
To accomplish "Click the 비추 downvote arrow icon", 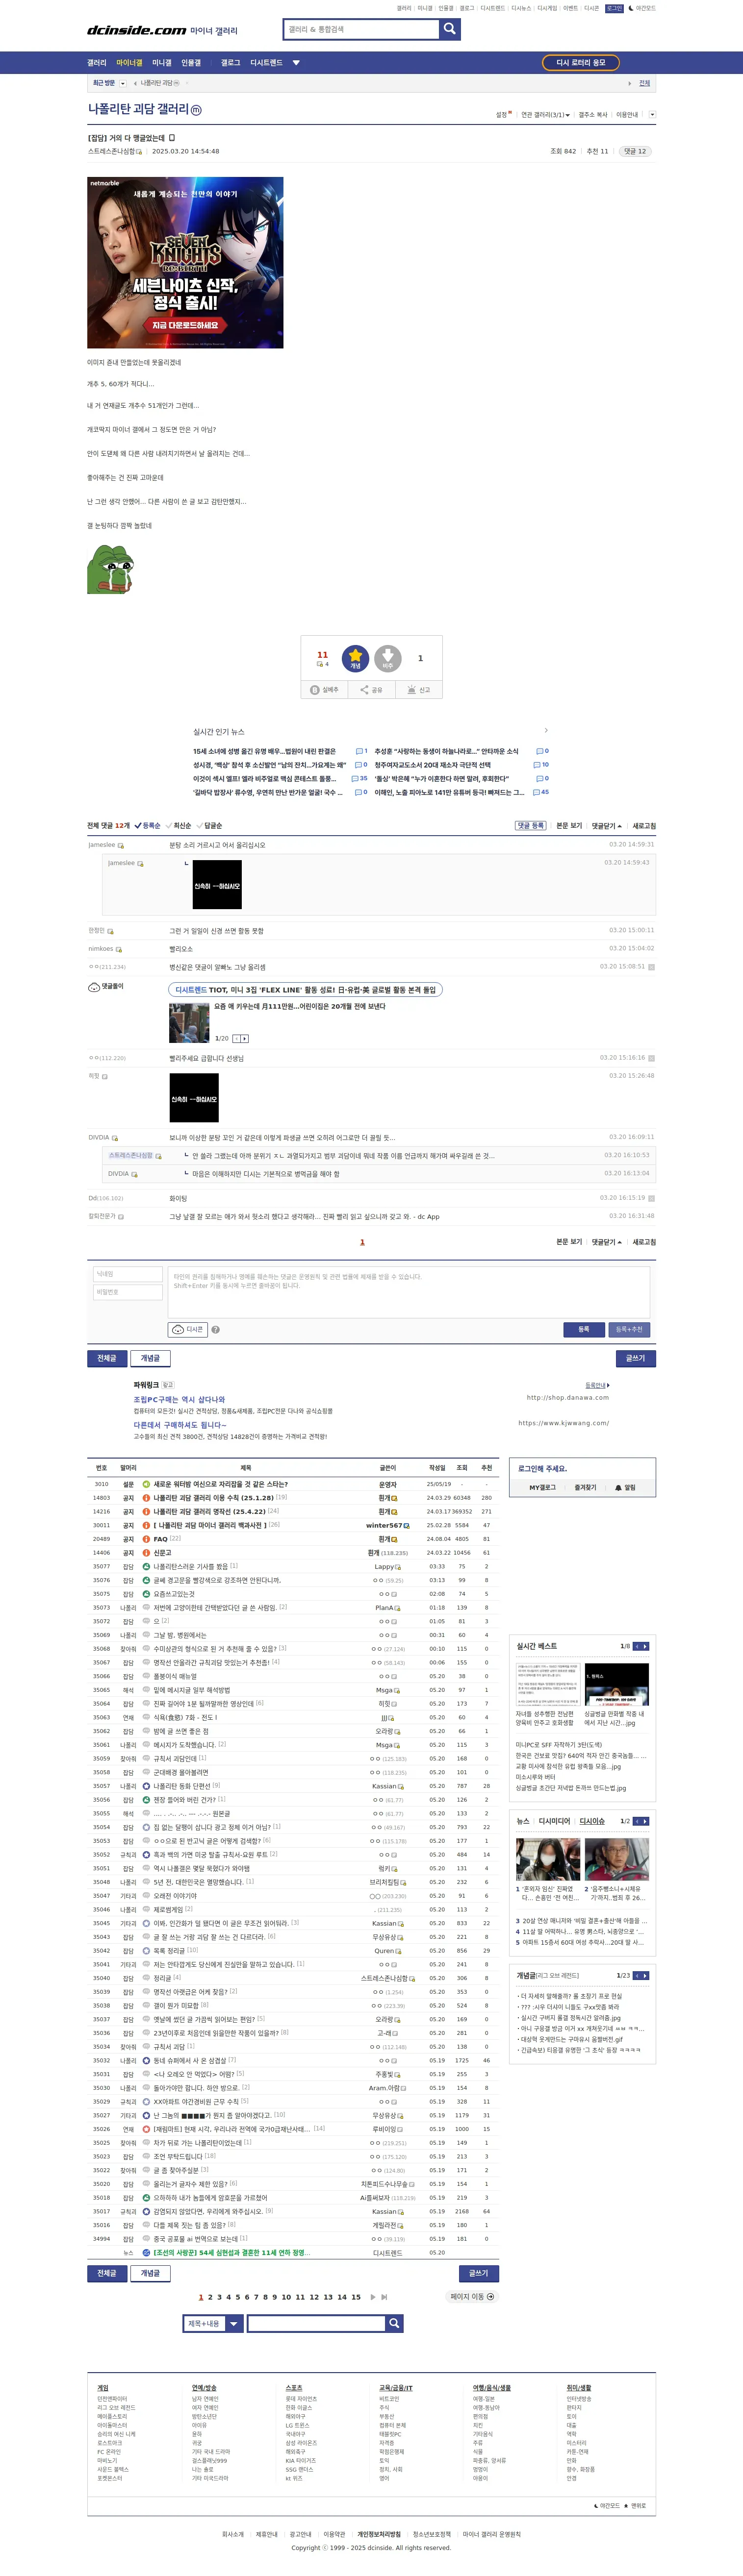I will pos(388,658).
